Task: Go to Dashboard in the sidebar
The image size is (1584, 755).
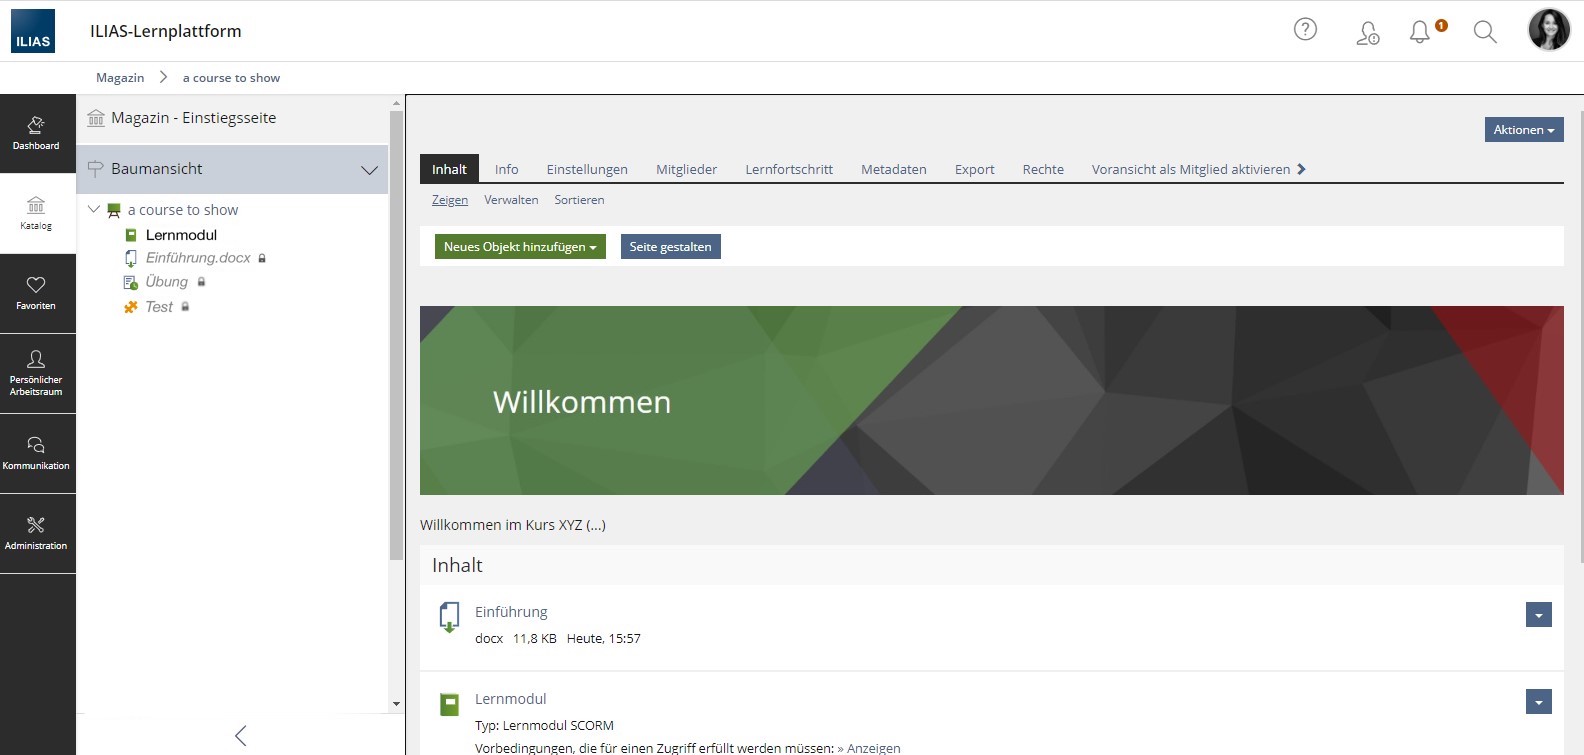Action: point(36,134)
